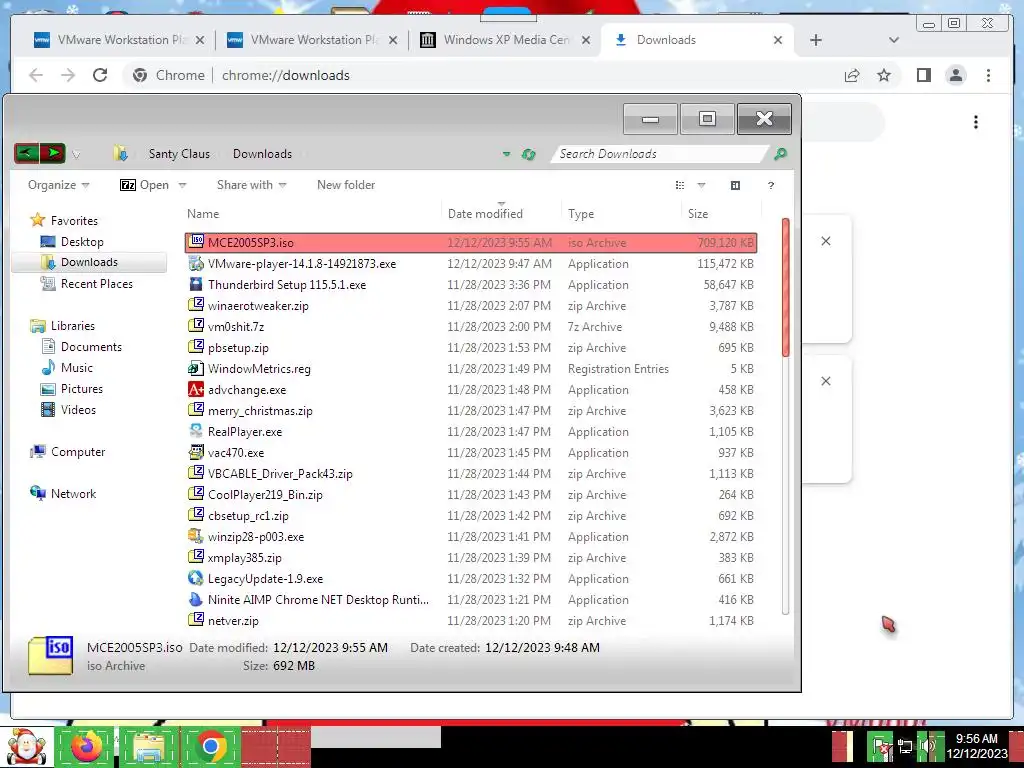Click the search magnifier icon
Image resolution: width=1024 pixels, height=768 pixels.
click(780, 154)
